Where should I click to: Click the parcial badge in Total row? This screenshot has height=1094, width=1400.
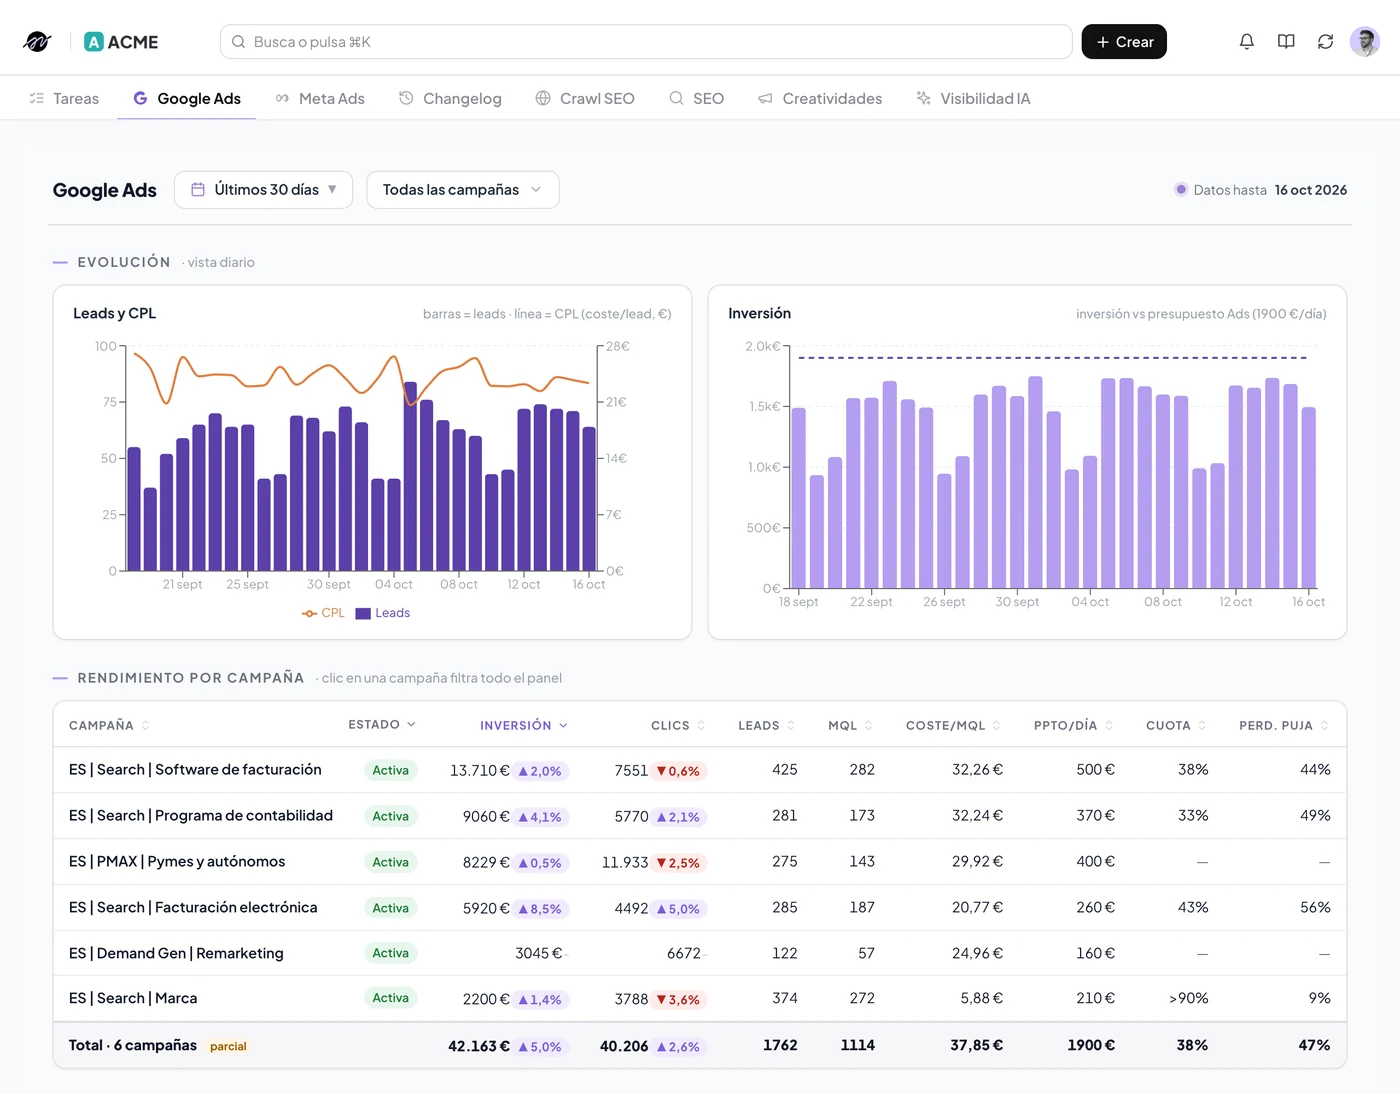tap(228, 1047)
